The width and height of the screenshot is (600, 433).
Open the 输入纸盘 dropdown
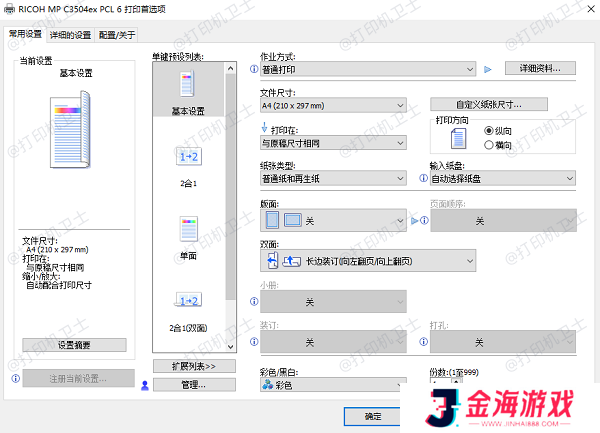[503, 178]
